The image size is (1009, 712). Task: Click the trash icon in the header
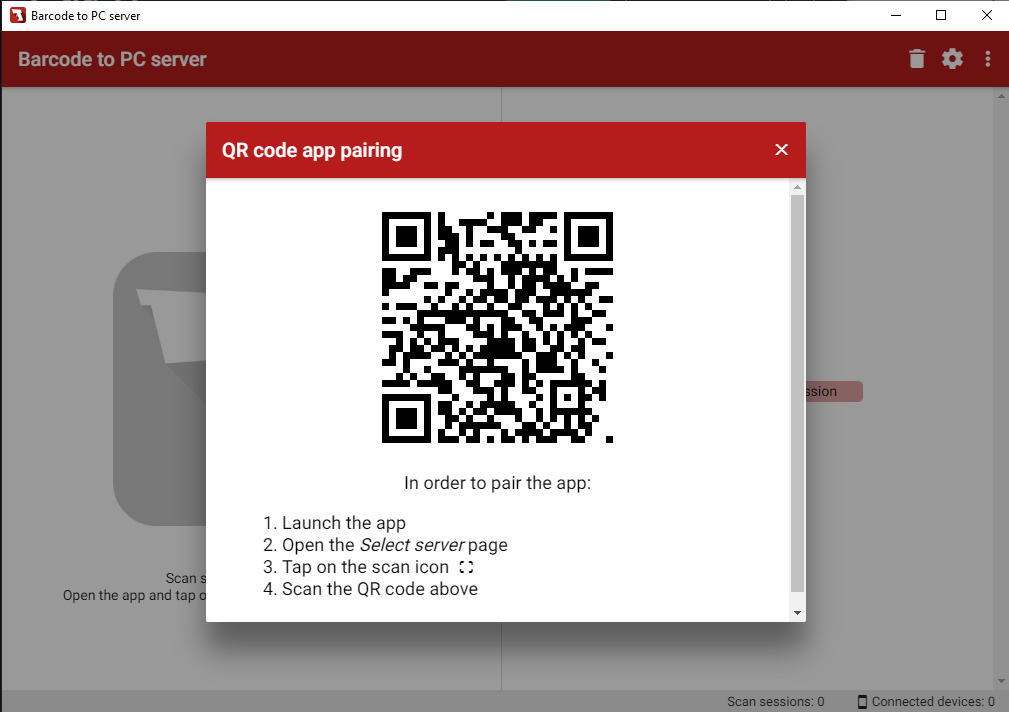(917, 59)
